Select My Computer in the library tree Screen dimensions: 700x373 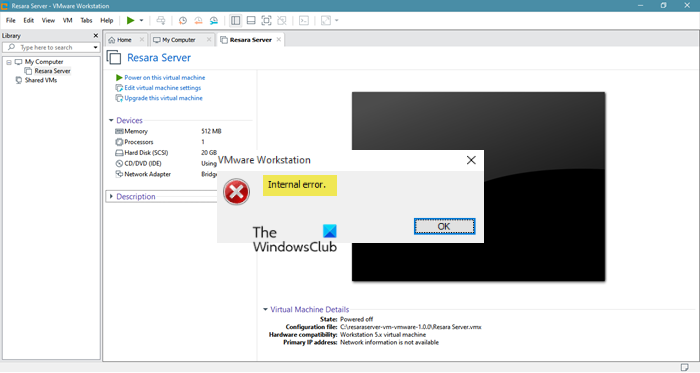[x=44, y=62]
